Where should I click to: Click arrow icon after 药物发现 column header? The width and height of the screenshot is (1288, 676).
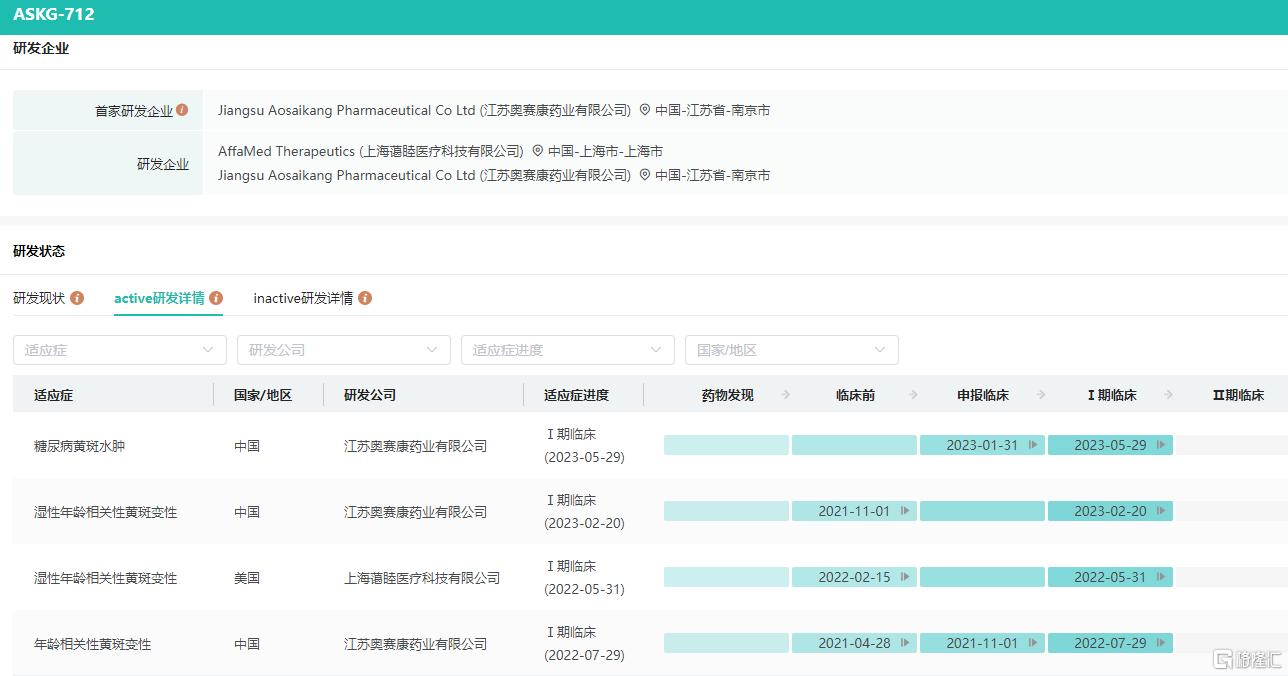coord(786,395)
